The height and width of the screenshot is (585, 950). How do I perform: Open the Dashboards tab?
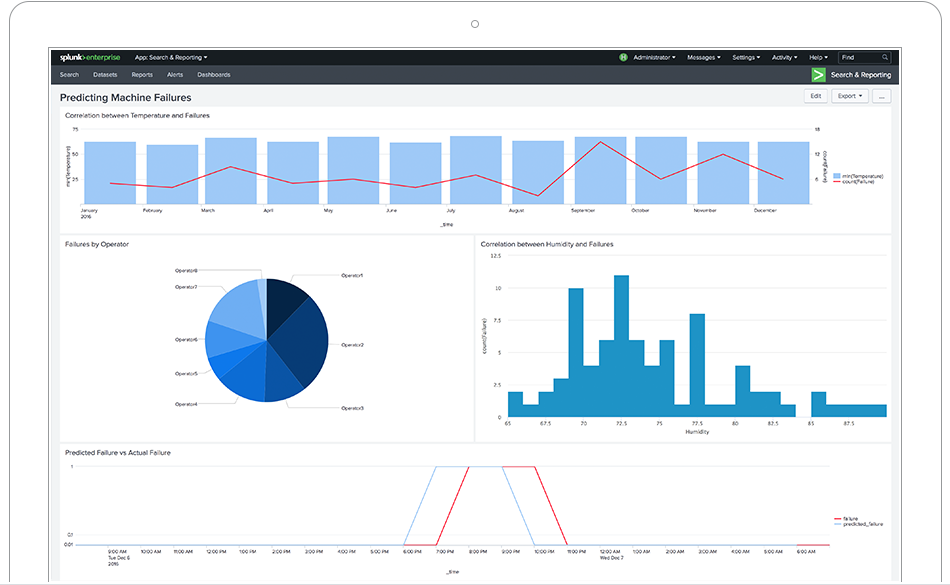point(213,74)
